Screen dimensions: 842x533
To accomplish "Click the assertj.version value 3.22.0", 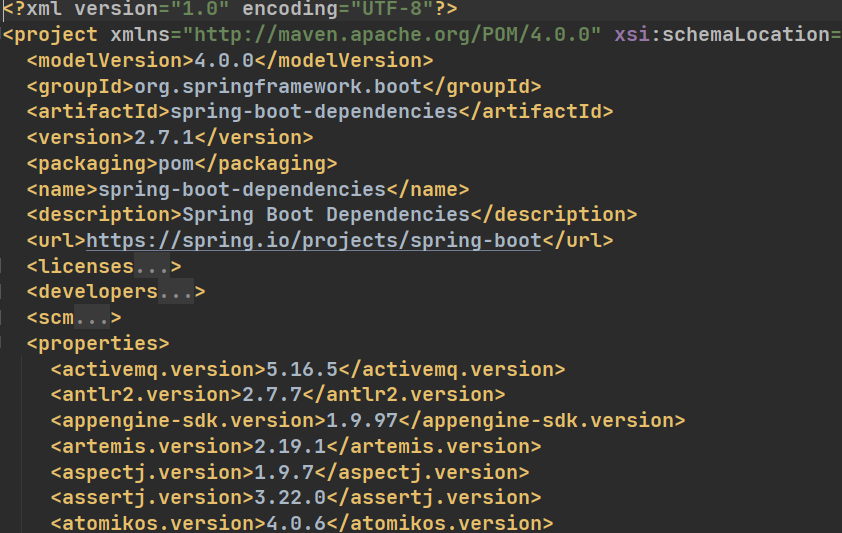I will coord(290,498).
